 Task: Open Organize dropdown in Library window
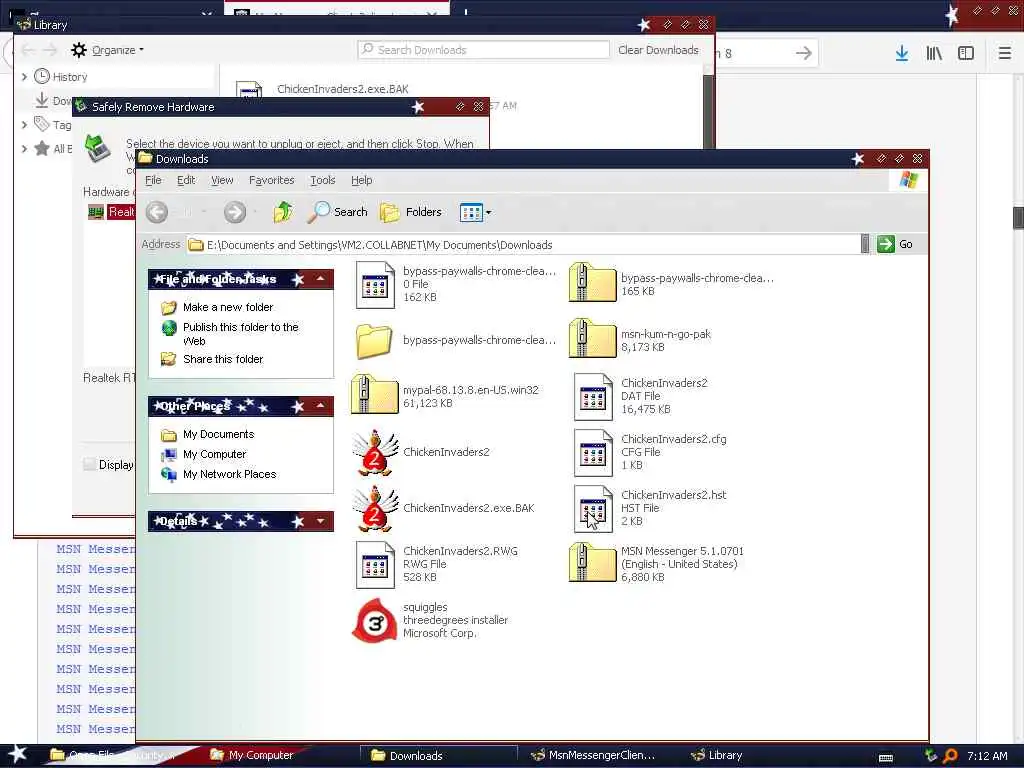click(108, 50)
